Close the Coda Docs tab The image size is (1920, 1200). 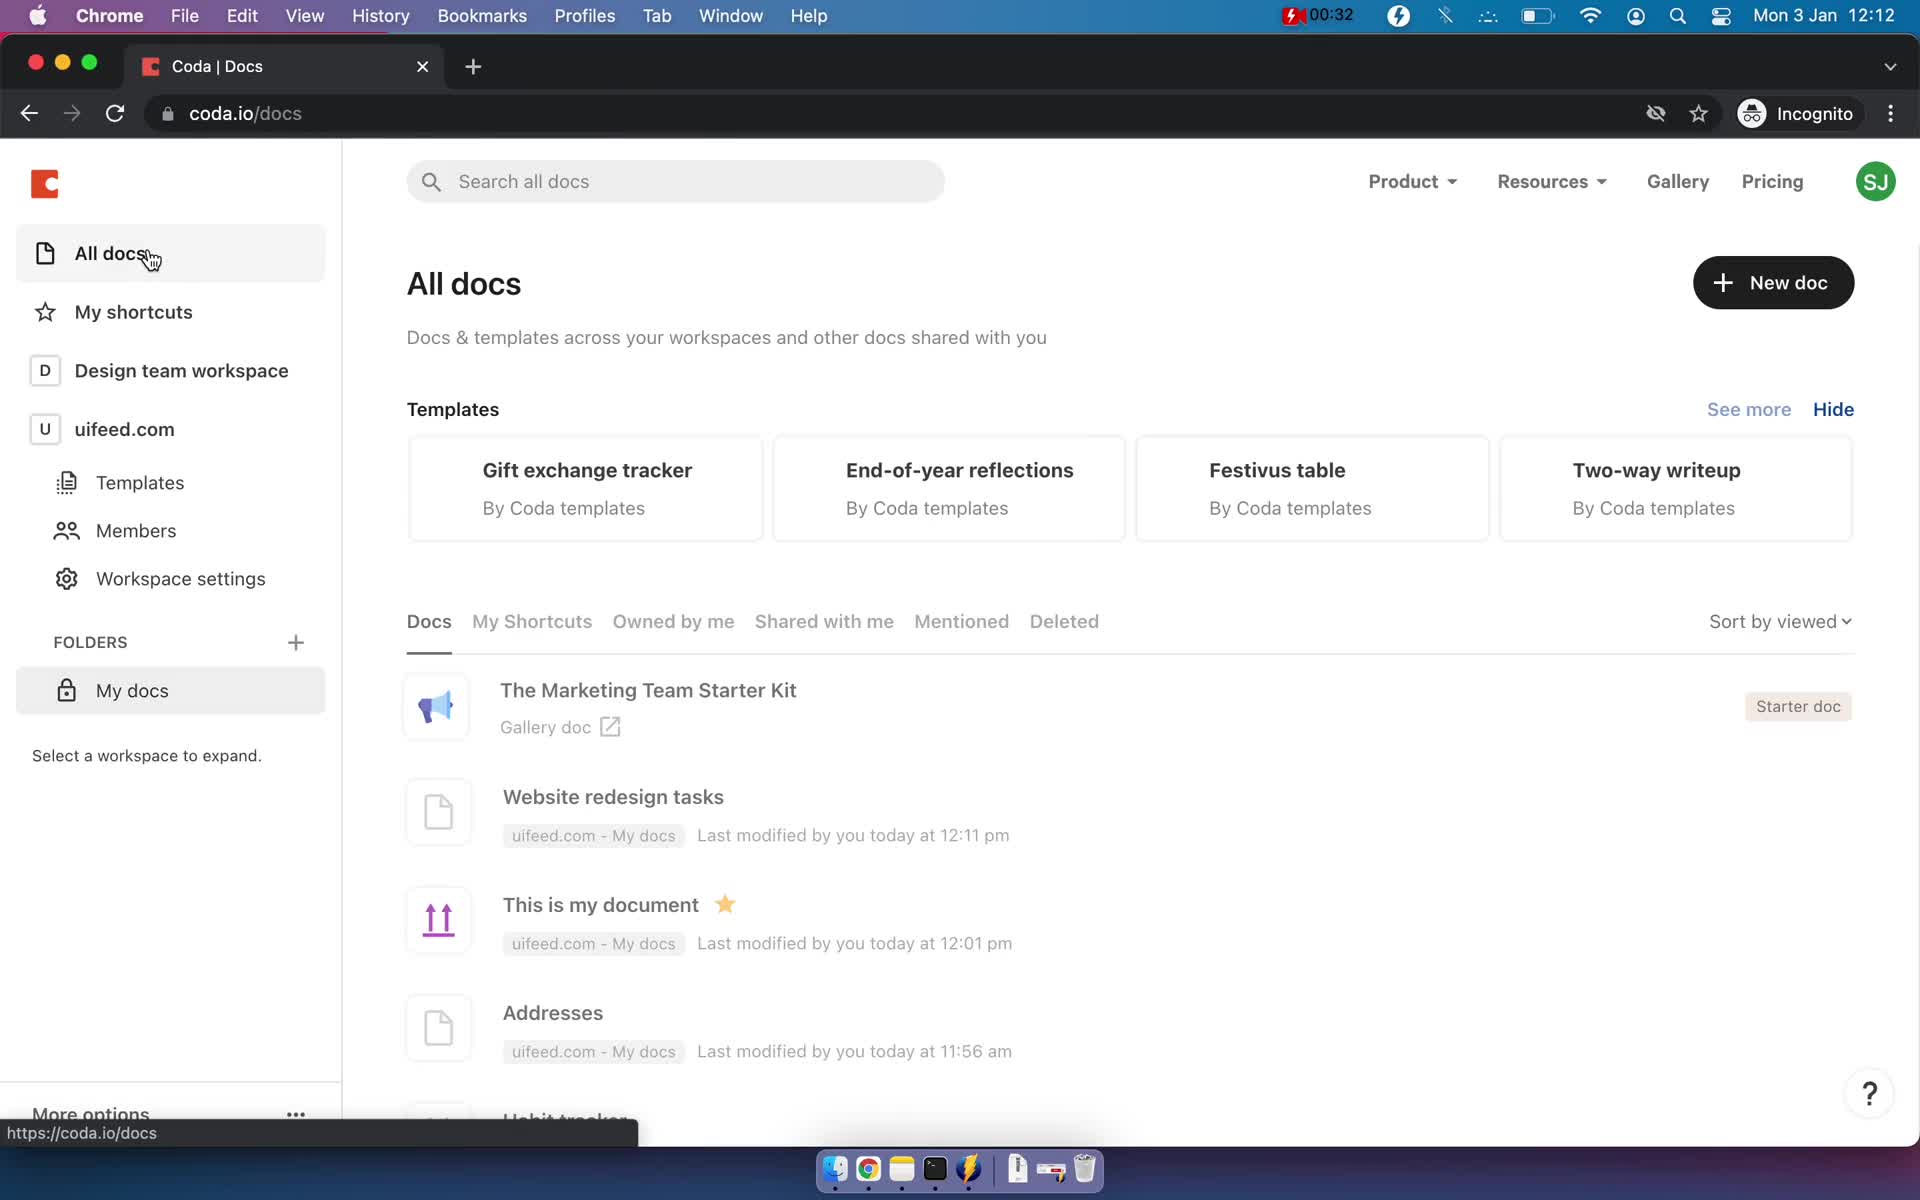pos(422,66)
